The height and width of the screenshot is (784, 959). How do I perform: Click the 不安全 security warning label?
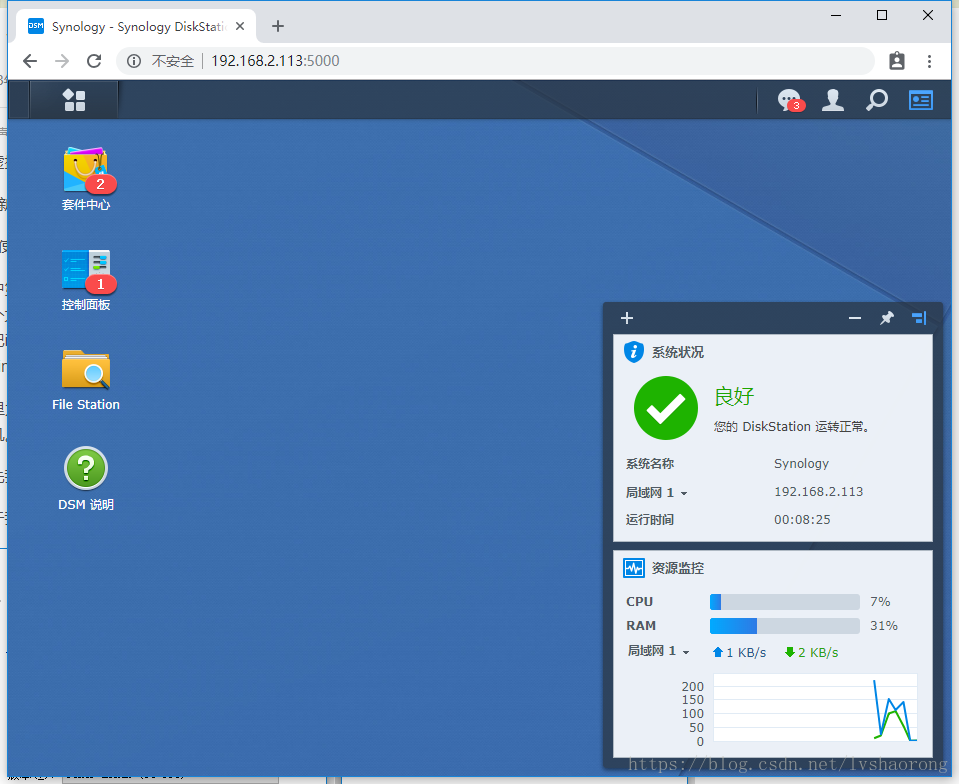click(x=172, y=61)
